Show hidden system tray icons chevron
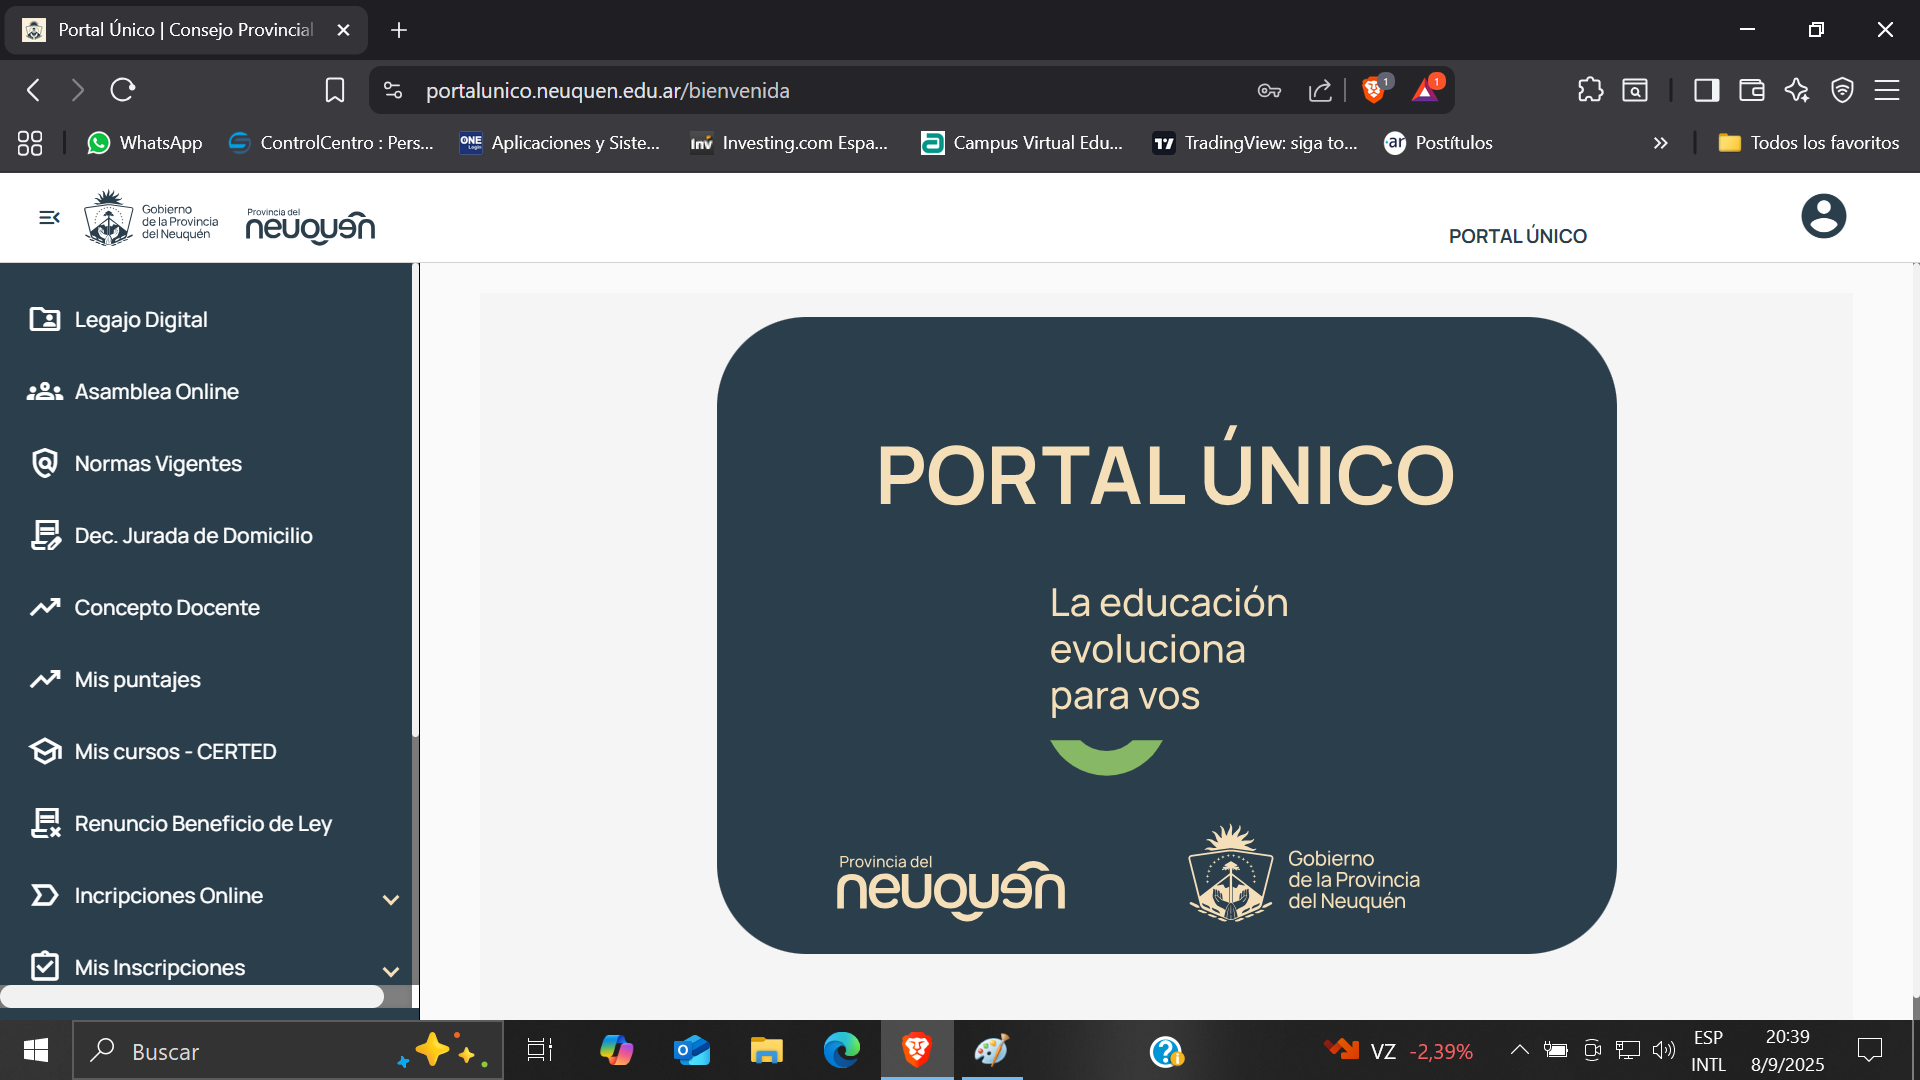 (x=1519, y=1050)
